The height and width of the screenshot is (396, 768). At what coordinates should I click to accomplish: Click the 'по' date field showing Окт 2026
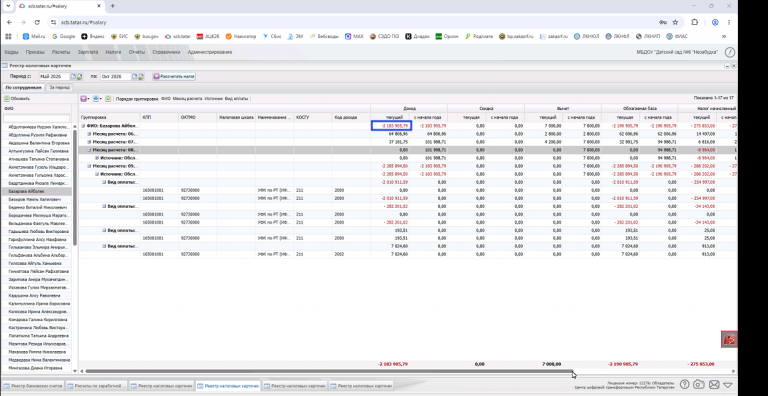(116, 76)
